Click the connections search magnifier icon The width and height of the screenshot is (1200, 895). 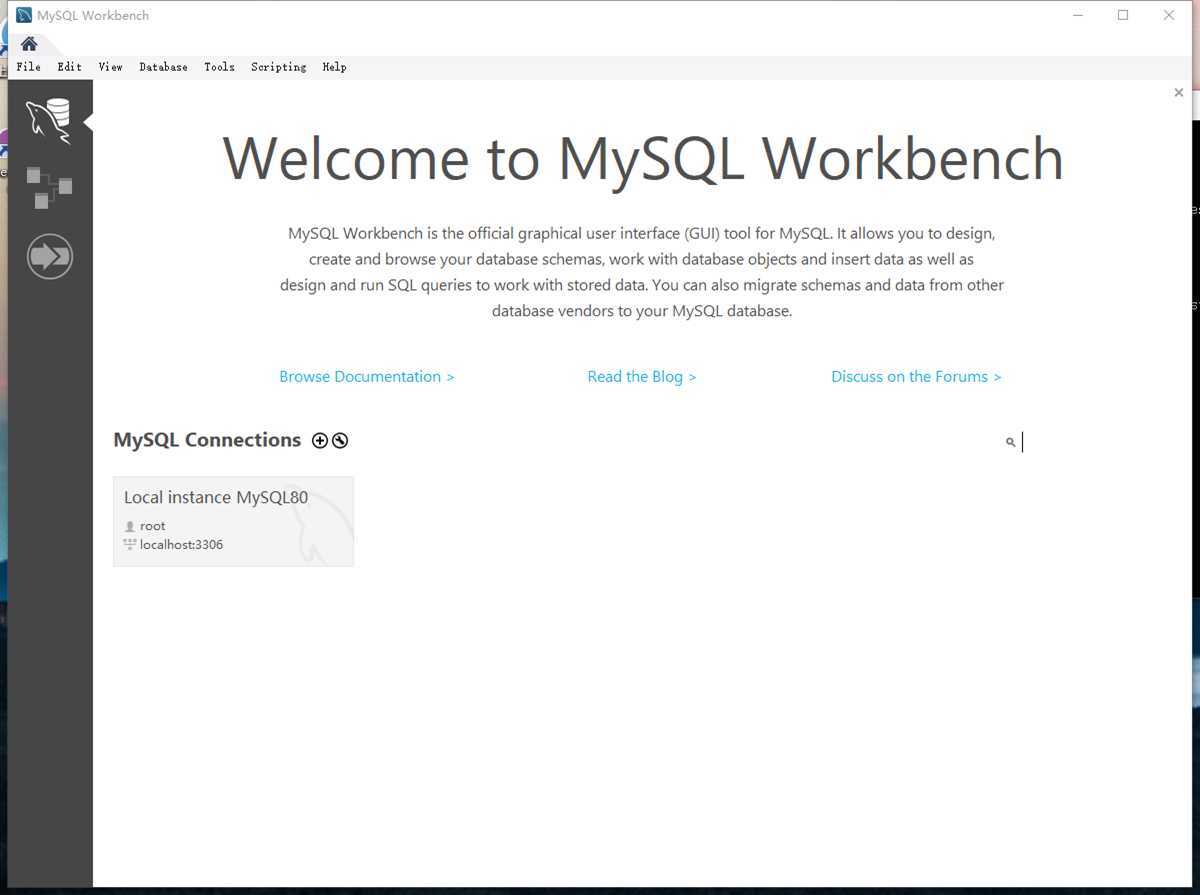(1010, 442)
